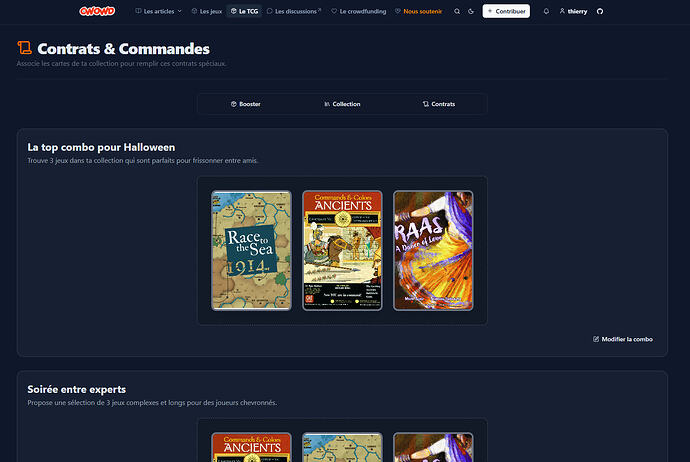
Task: Select RAAS card in Halloween combo
Action: (433, 250)
